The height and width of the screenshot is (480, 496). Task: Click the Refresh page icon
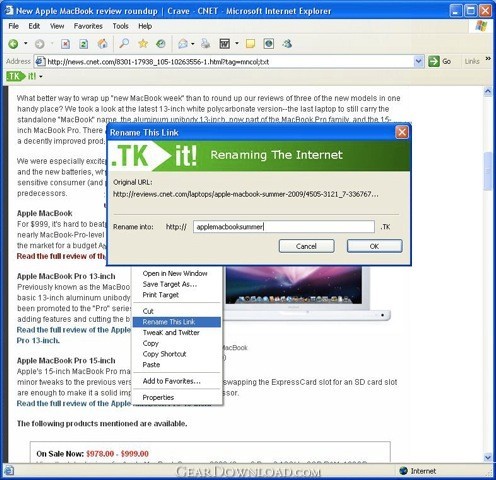(83, 44)
